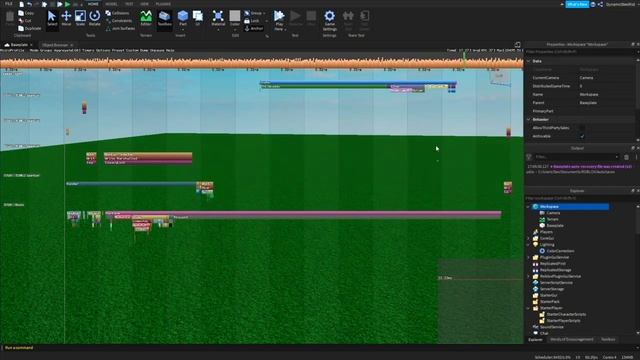Collapse the Behavior properties section

529,119
